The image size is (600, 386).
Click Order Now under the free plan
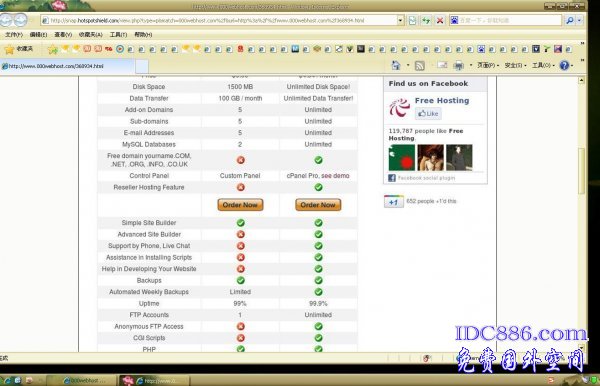point(240,205)
